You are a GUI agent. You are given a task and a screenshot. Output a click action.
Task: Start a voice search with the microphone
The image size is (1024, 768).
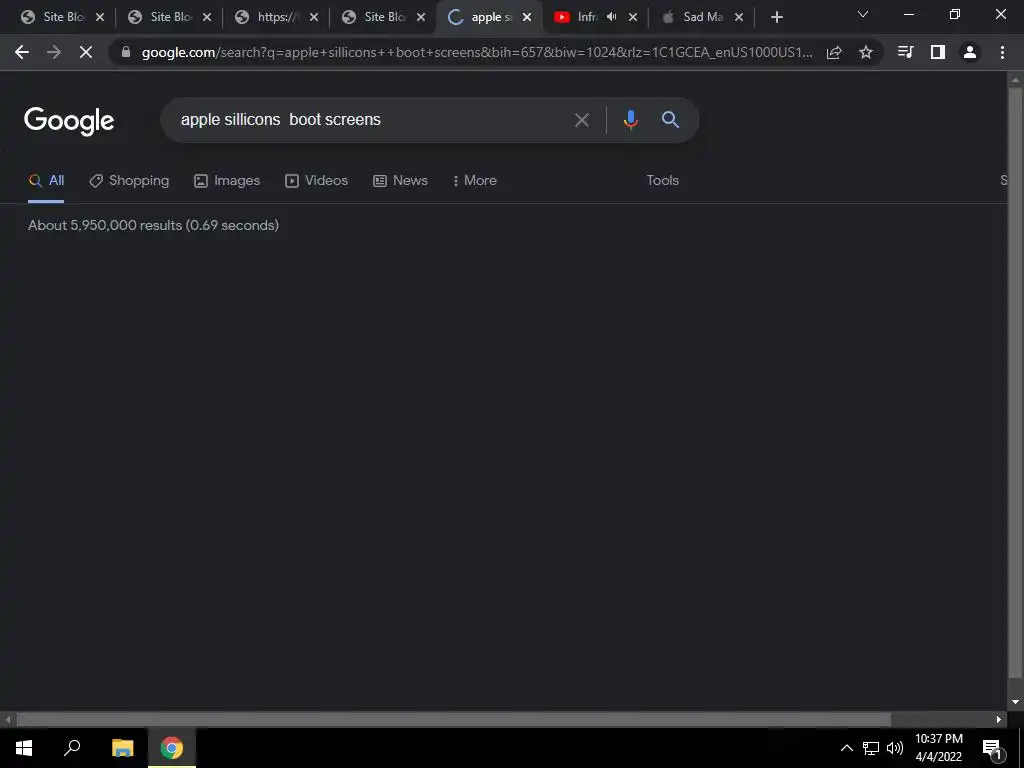(x=630, y=120)
